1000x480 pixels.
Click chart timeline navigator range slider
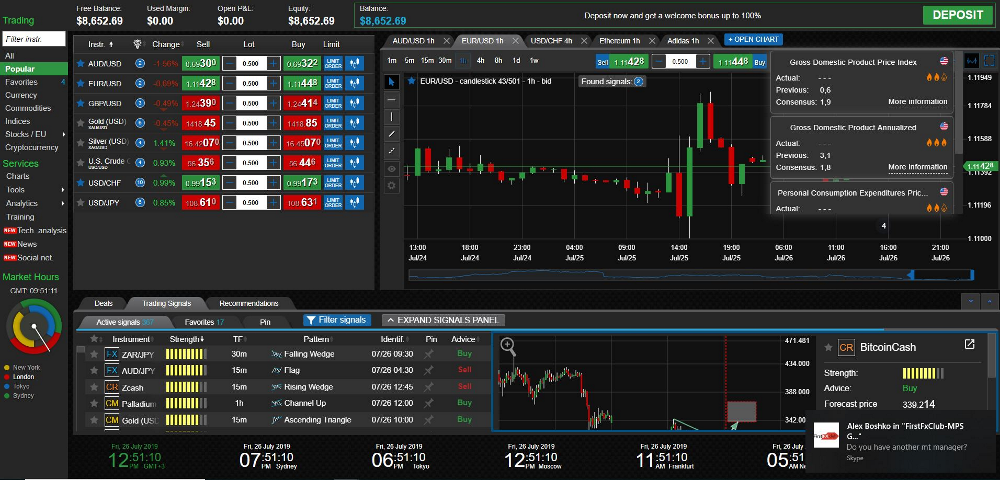(x=941, y=275)
